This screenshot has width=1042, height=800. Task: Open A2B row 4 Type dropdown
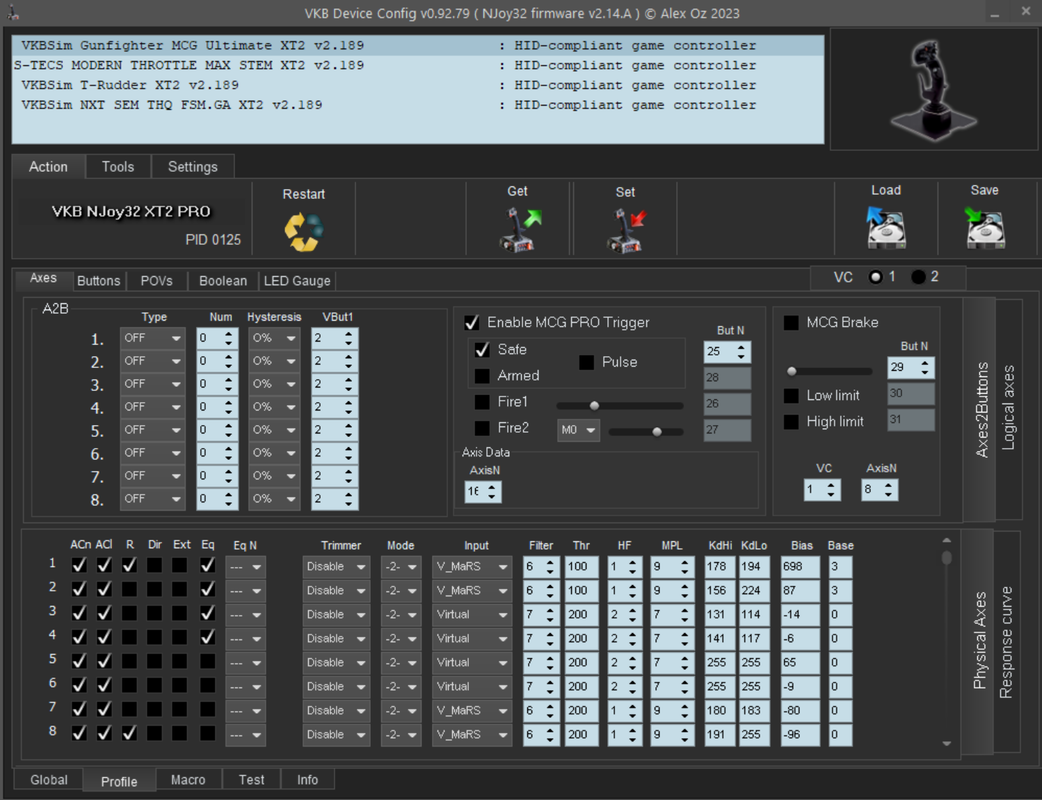[x=152, y=407]
